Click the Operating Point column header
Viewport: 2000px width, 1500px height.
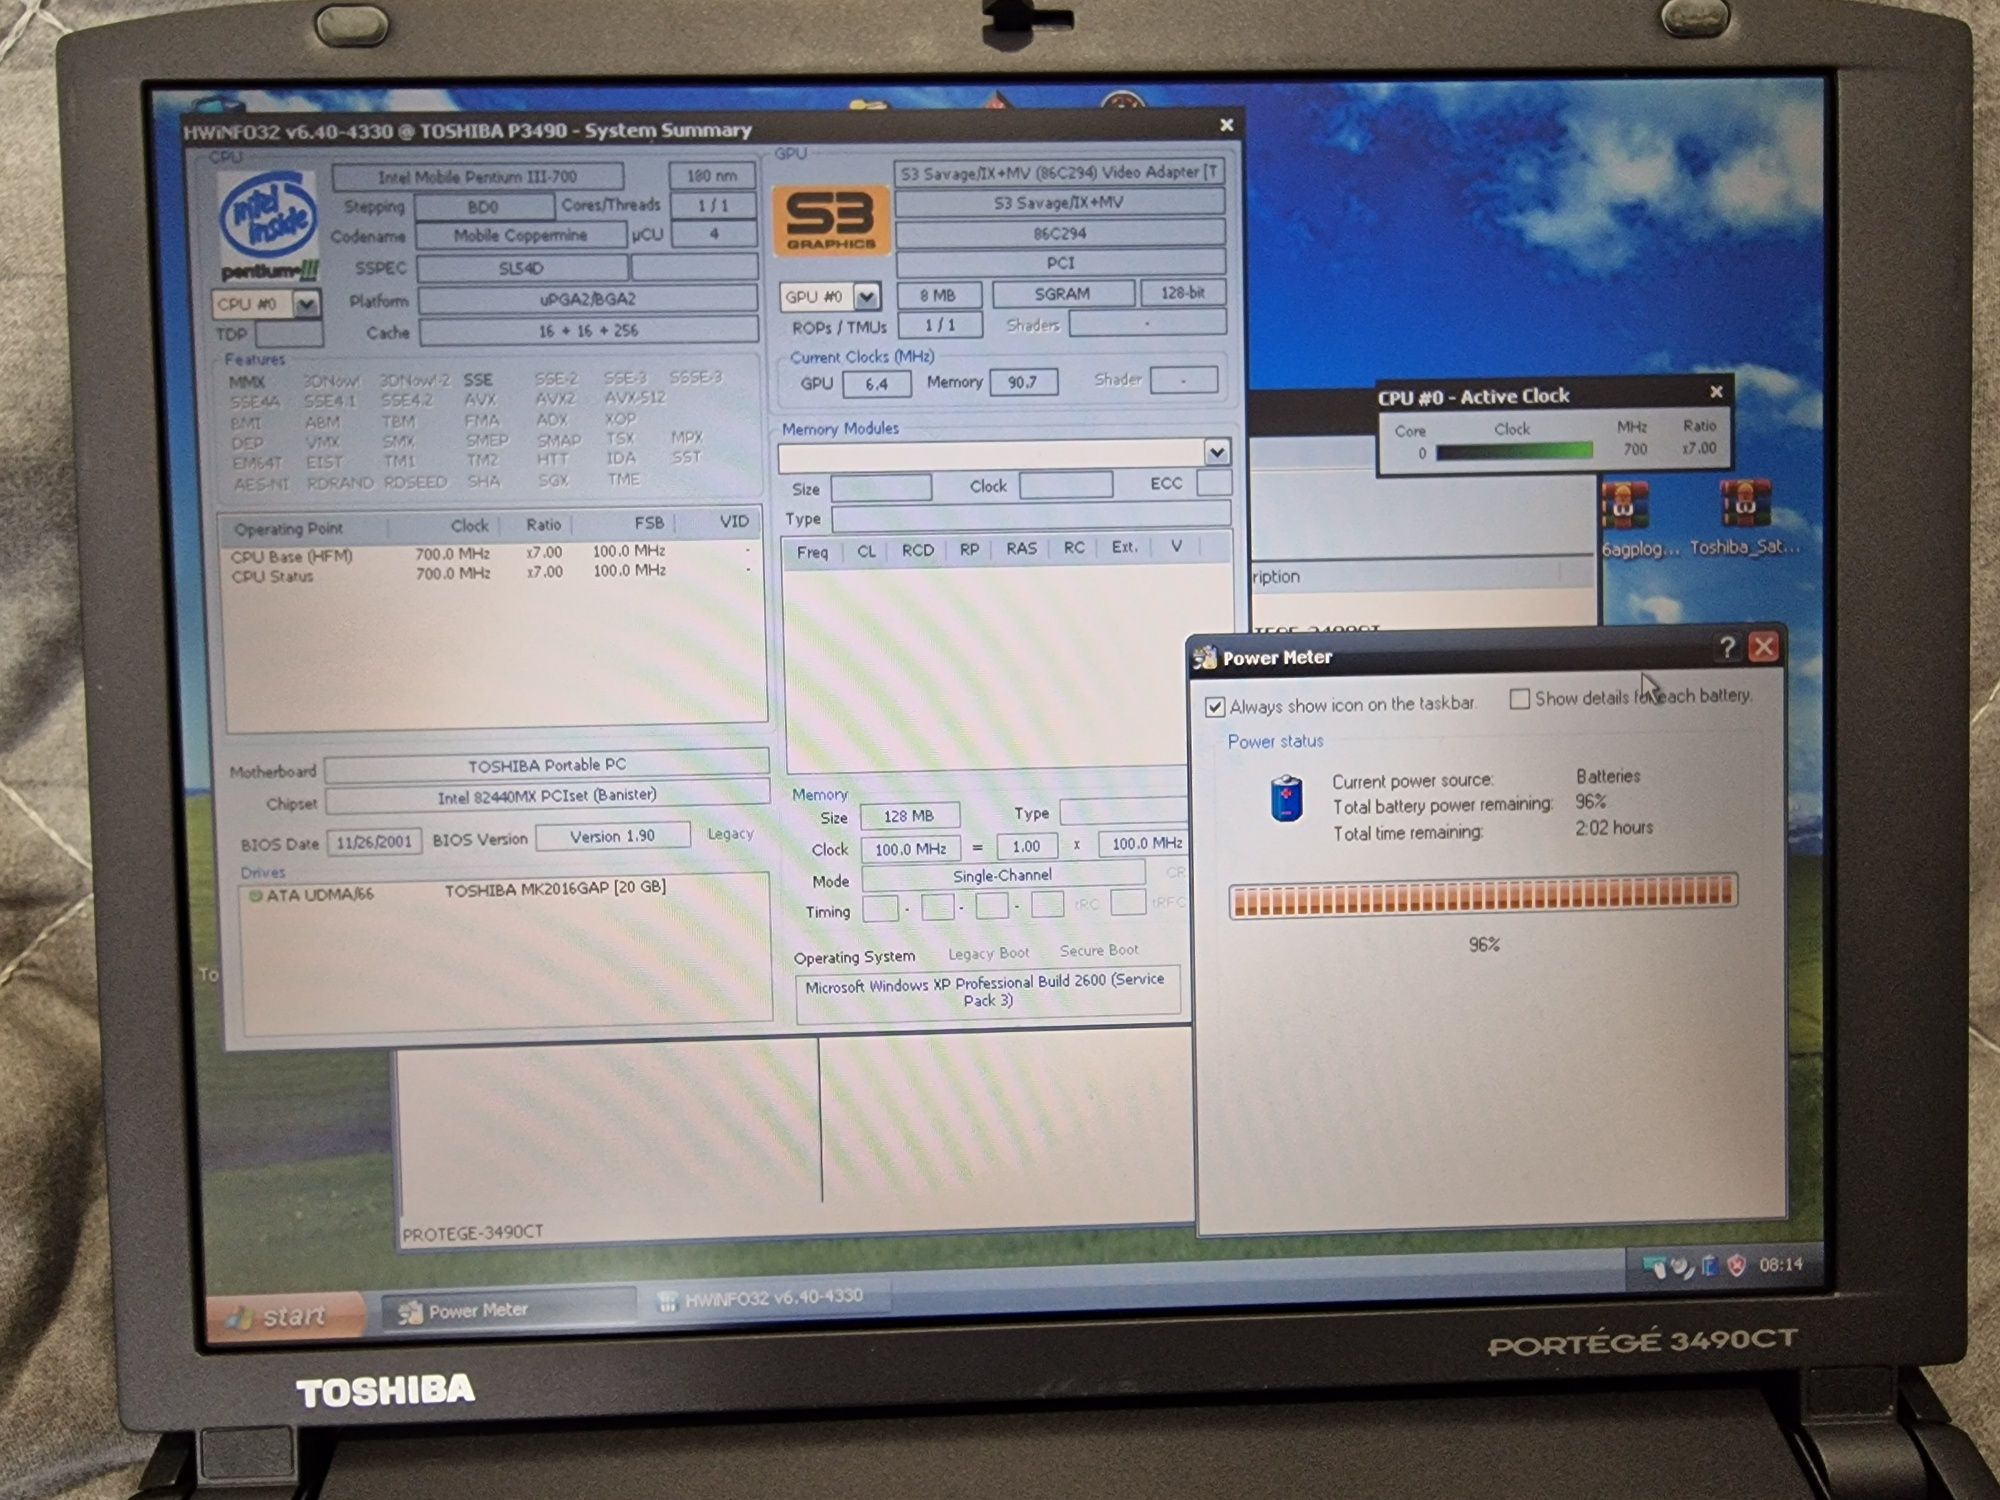click(x=302, y=528)
